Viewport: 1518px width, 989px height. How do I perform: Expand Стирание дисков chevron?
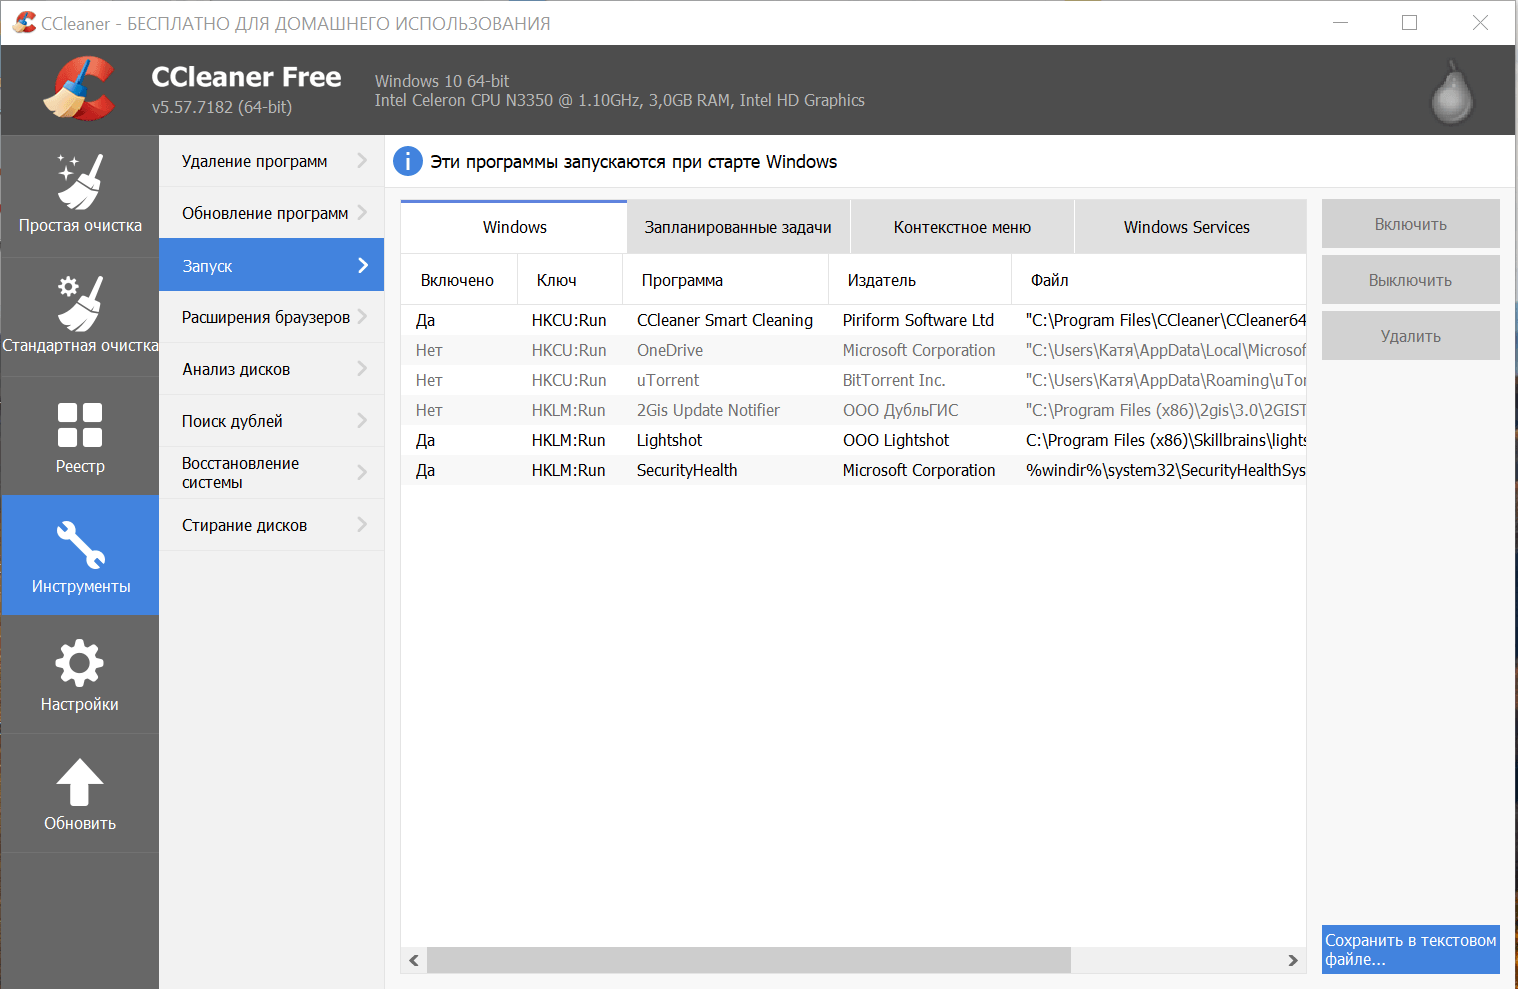click(362, 524)
